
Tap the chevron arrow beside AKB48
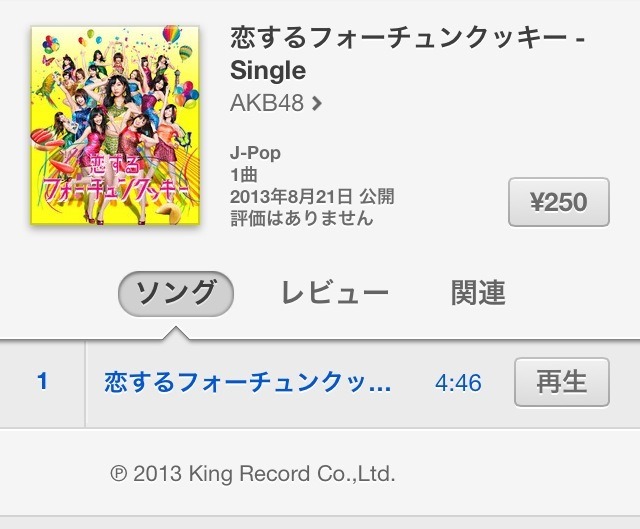tap(316, 103)
